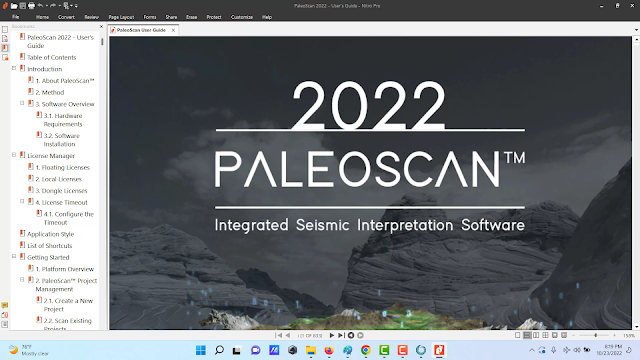
Task: Go to the 2. Method bookmark
Action: click(x=50, y=93)
